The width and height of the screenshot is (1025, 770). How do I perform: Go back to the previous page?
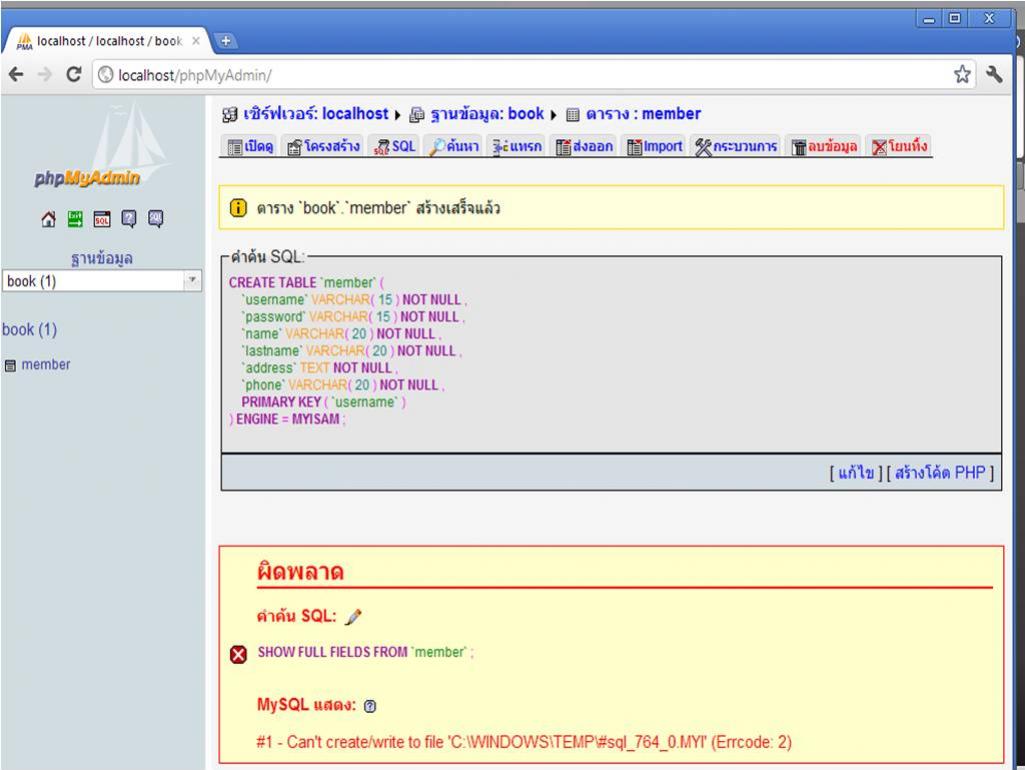(16, 75)
